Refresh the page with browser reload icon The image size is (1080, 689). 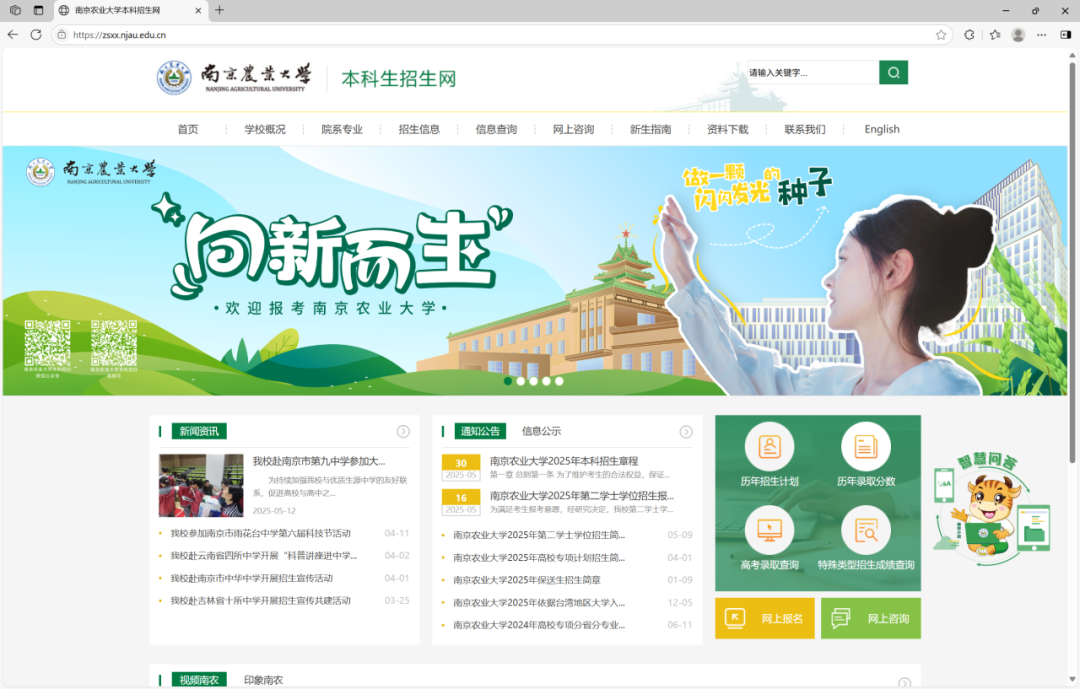pos(36,34)
